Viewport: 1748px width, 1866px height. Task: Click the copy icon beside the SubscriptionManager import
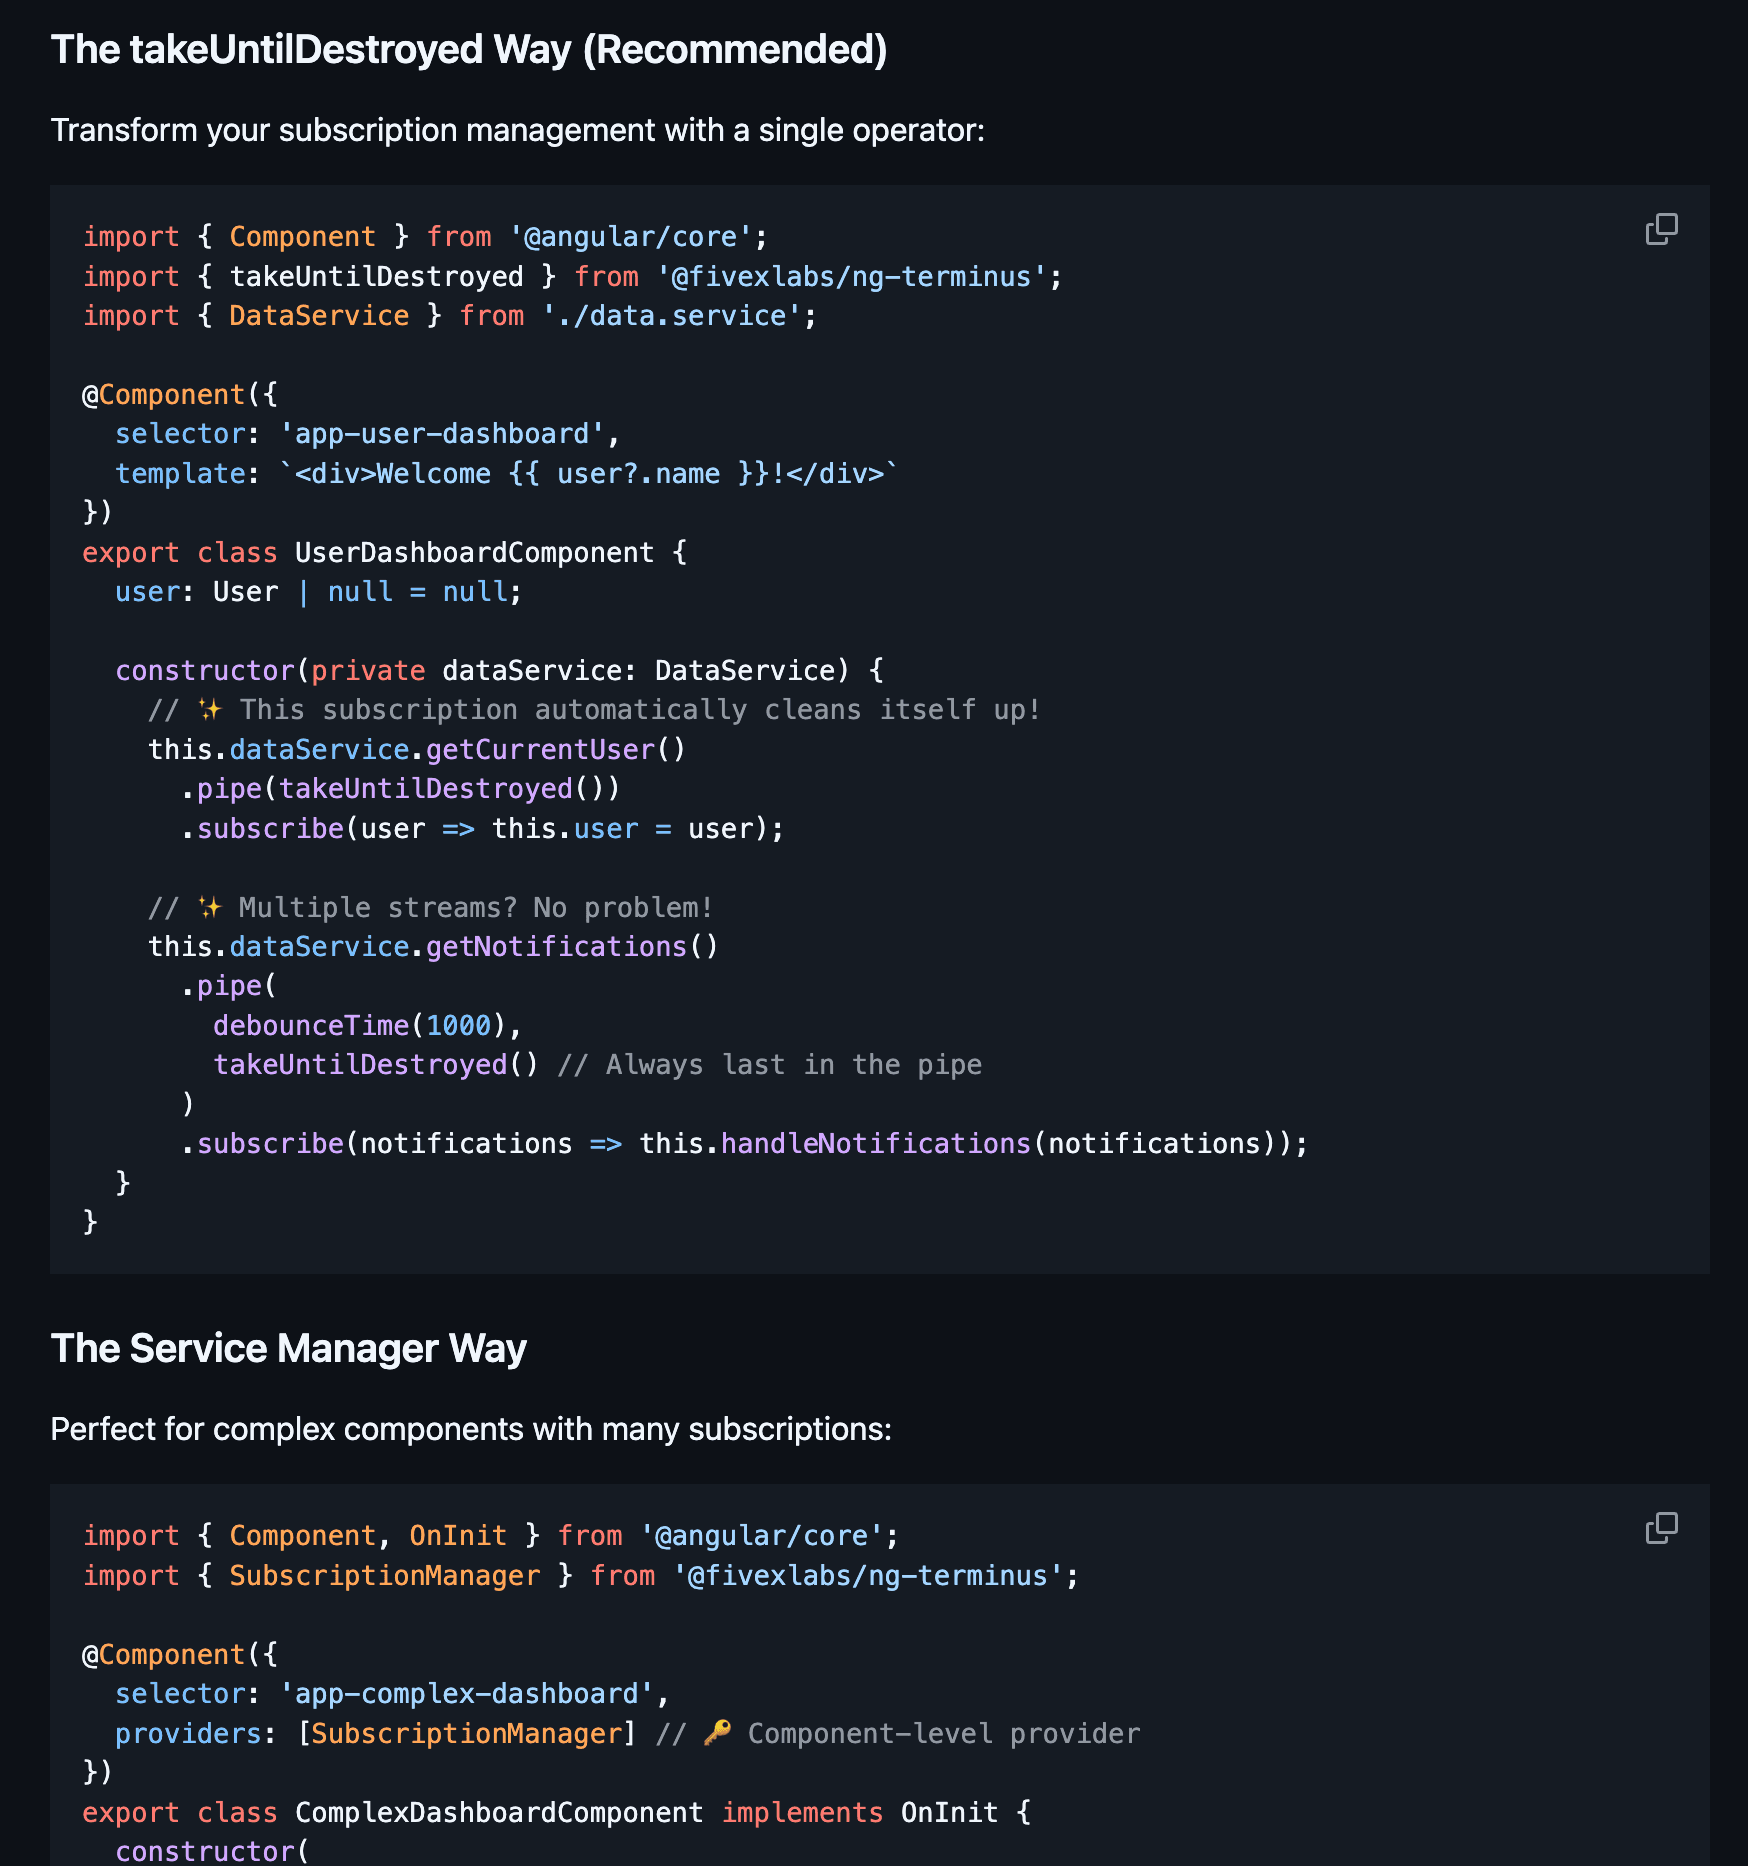coord(1661,1529)
